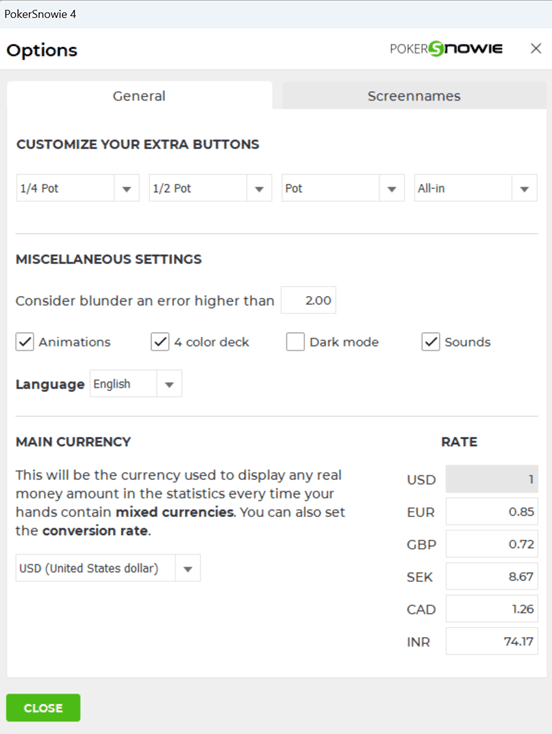
Task: Click the MISCELLANEOUS SETTINGS heading
Action: point(109,259)
